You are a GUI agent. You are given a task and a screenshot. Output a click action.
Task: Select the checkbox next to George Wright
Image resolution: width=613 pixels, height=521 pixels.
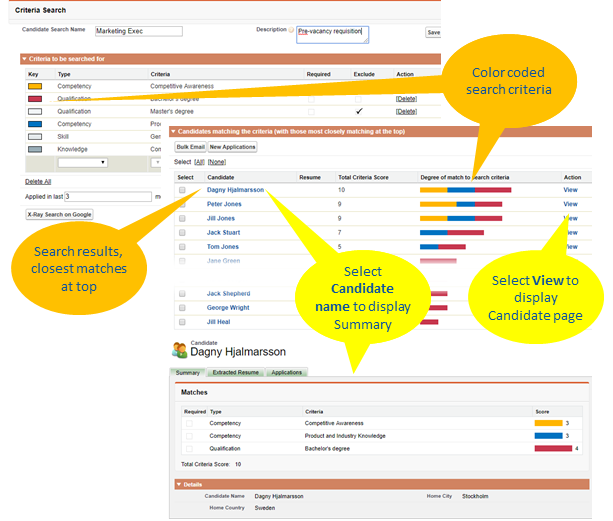182,308
